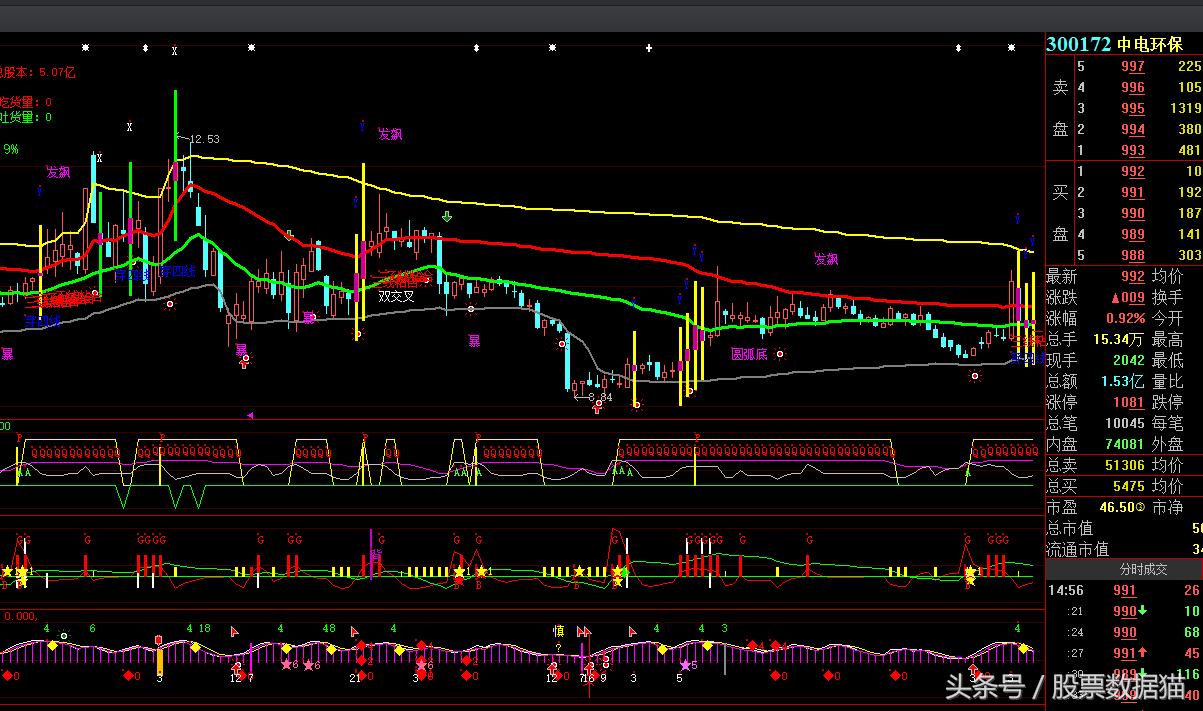Click the red up arrow on the :27 trade row
This screenshot has width=1203, height=711.
(1143, 653)
